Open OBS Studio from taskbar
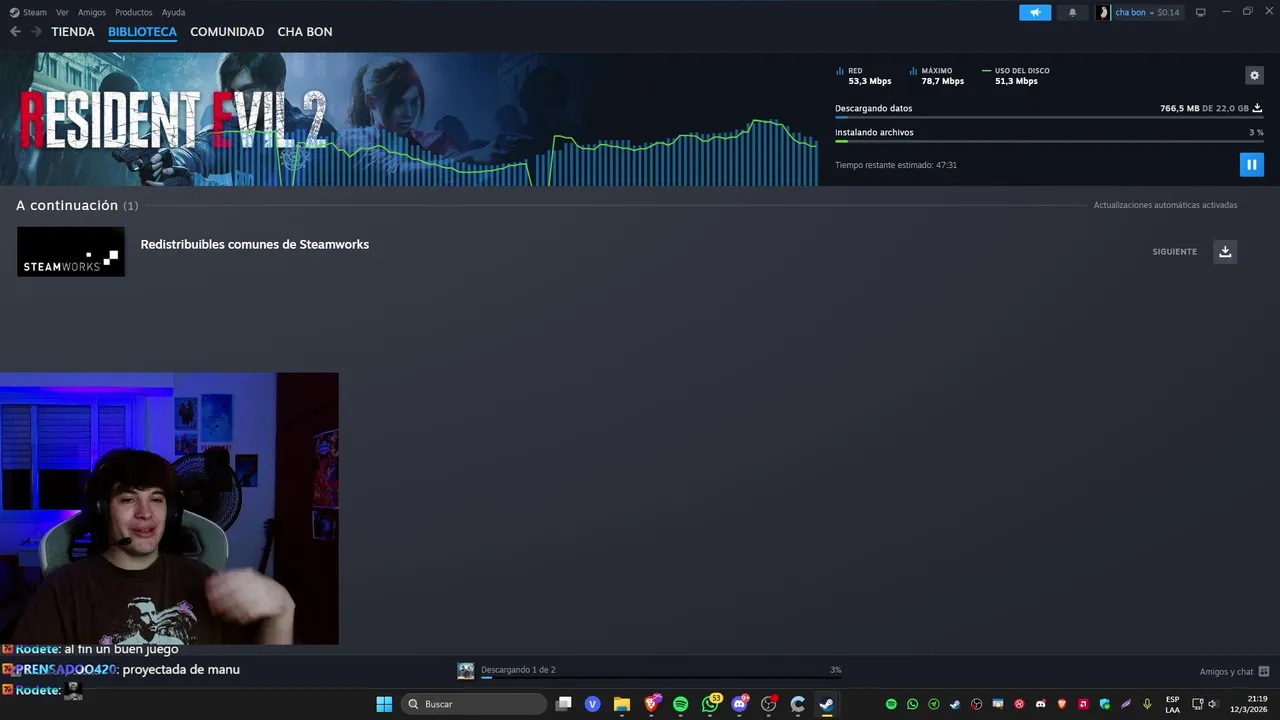 [769, 704]
